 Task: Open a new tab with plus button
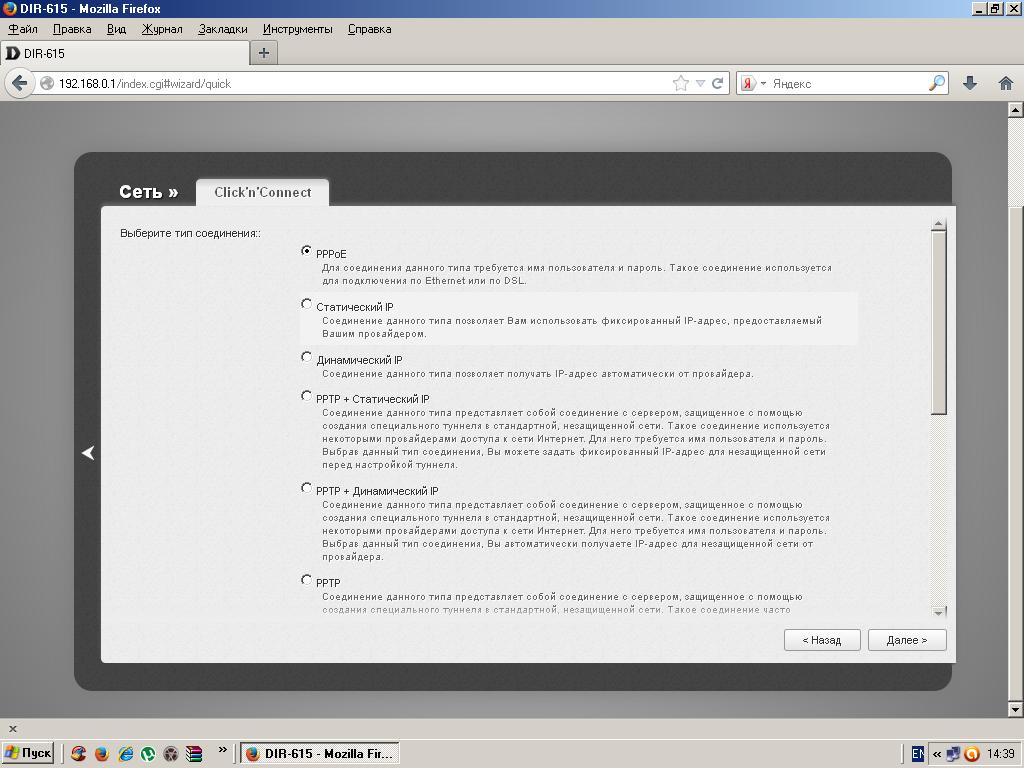pyautogui.click(x=264, y=53)
